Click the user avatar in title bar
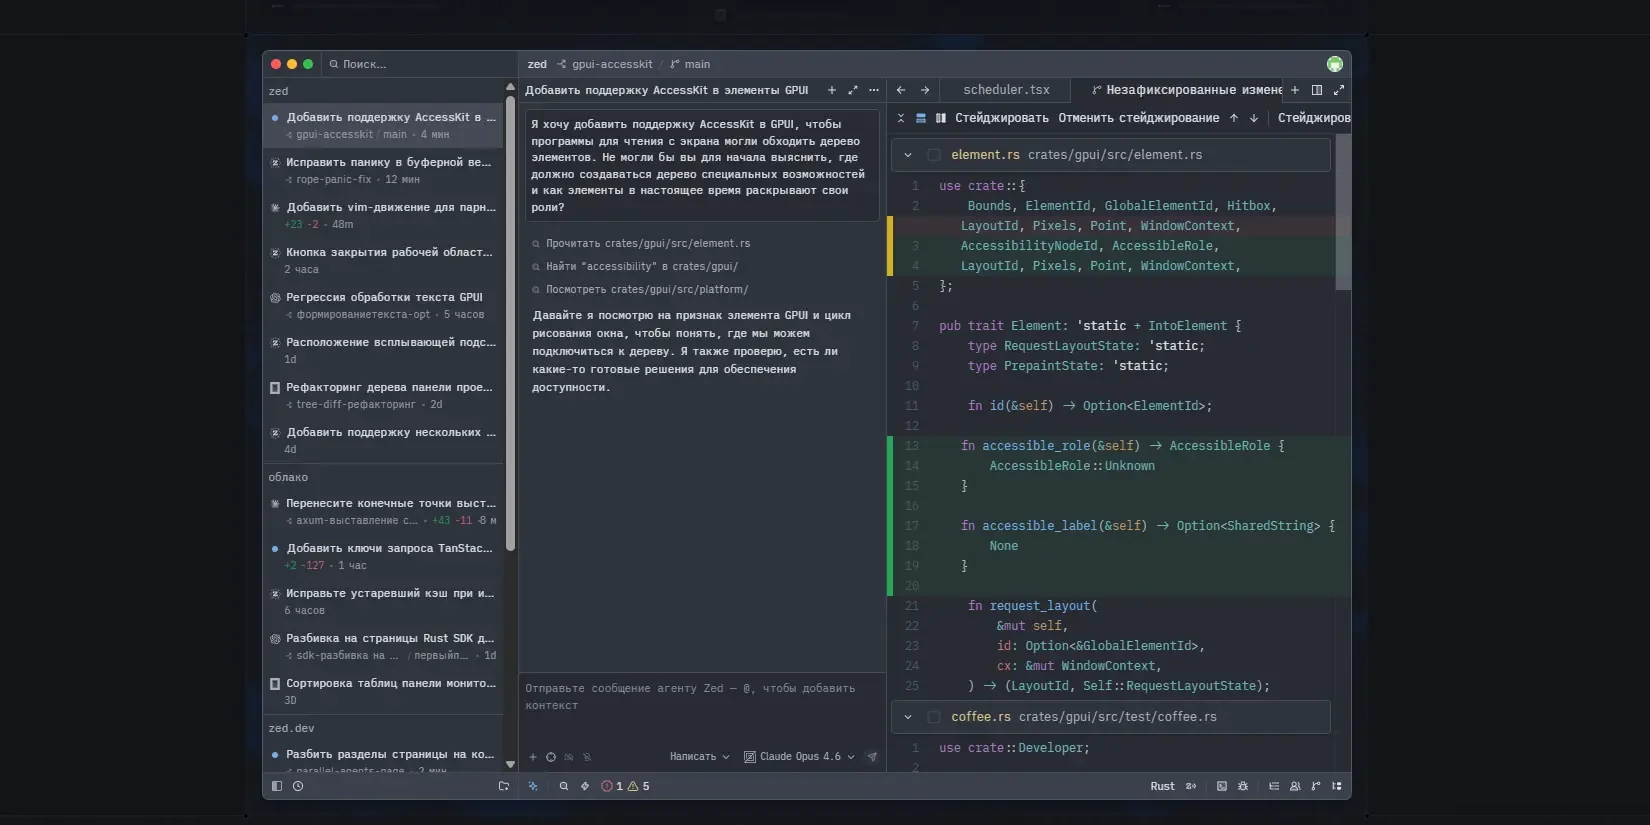1650x825 pixels. (1335, 64)
